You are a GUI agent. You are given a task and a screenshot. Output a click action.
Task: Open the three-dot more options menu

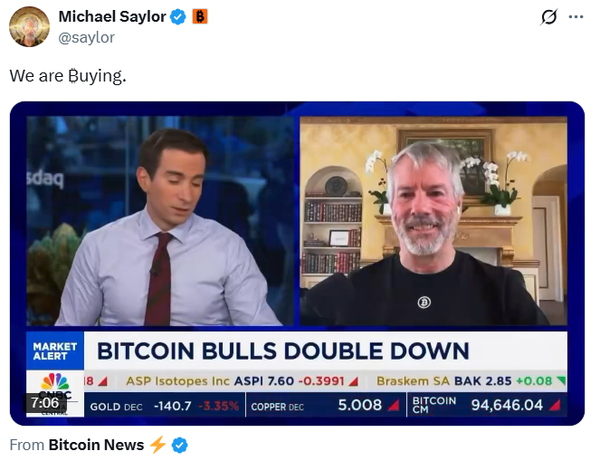coord(576,17)
